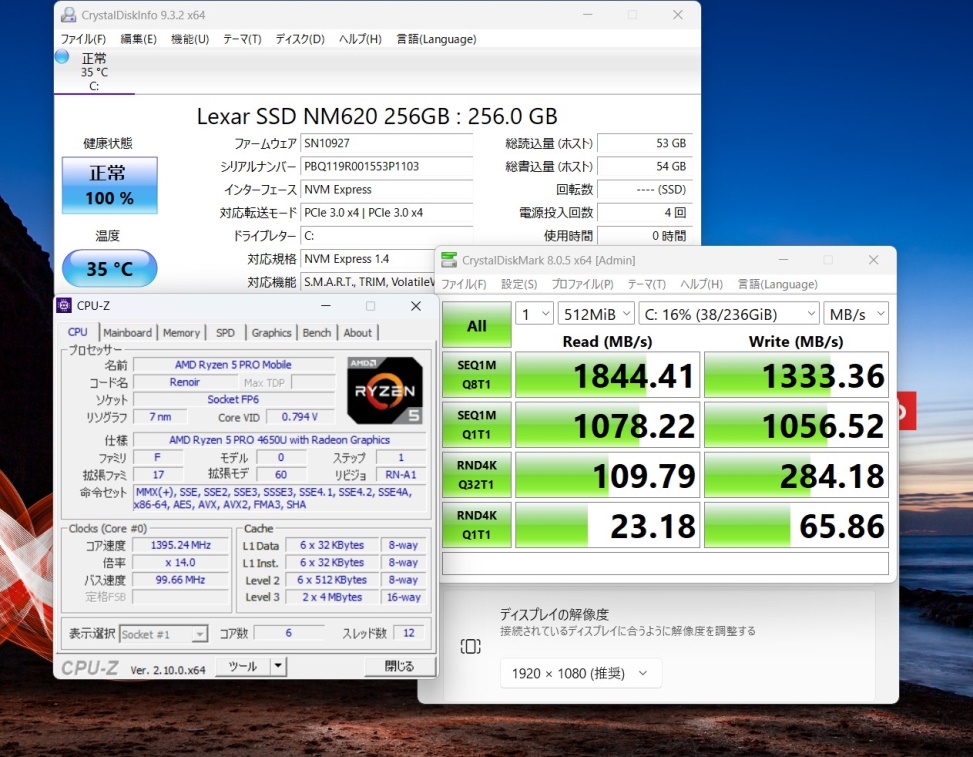Click the CrystalDiskInfo title bar app icon
The height and width of the screenshot is (757, 973).
pos(68,15)
